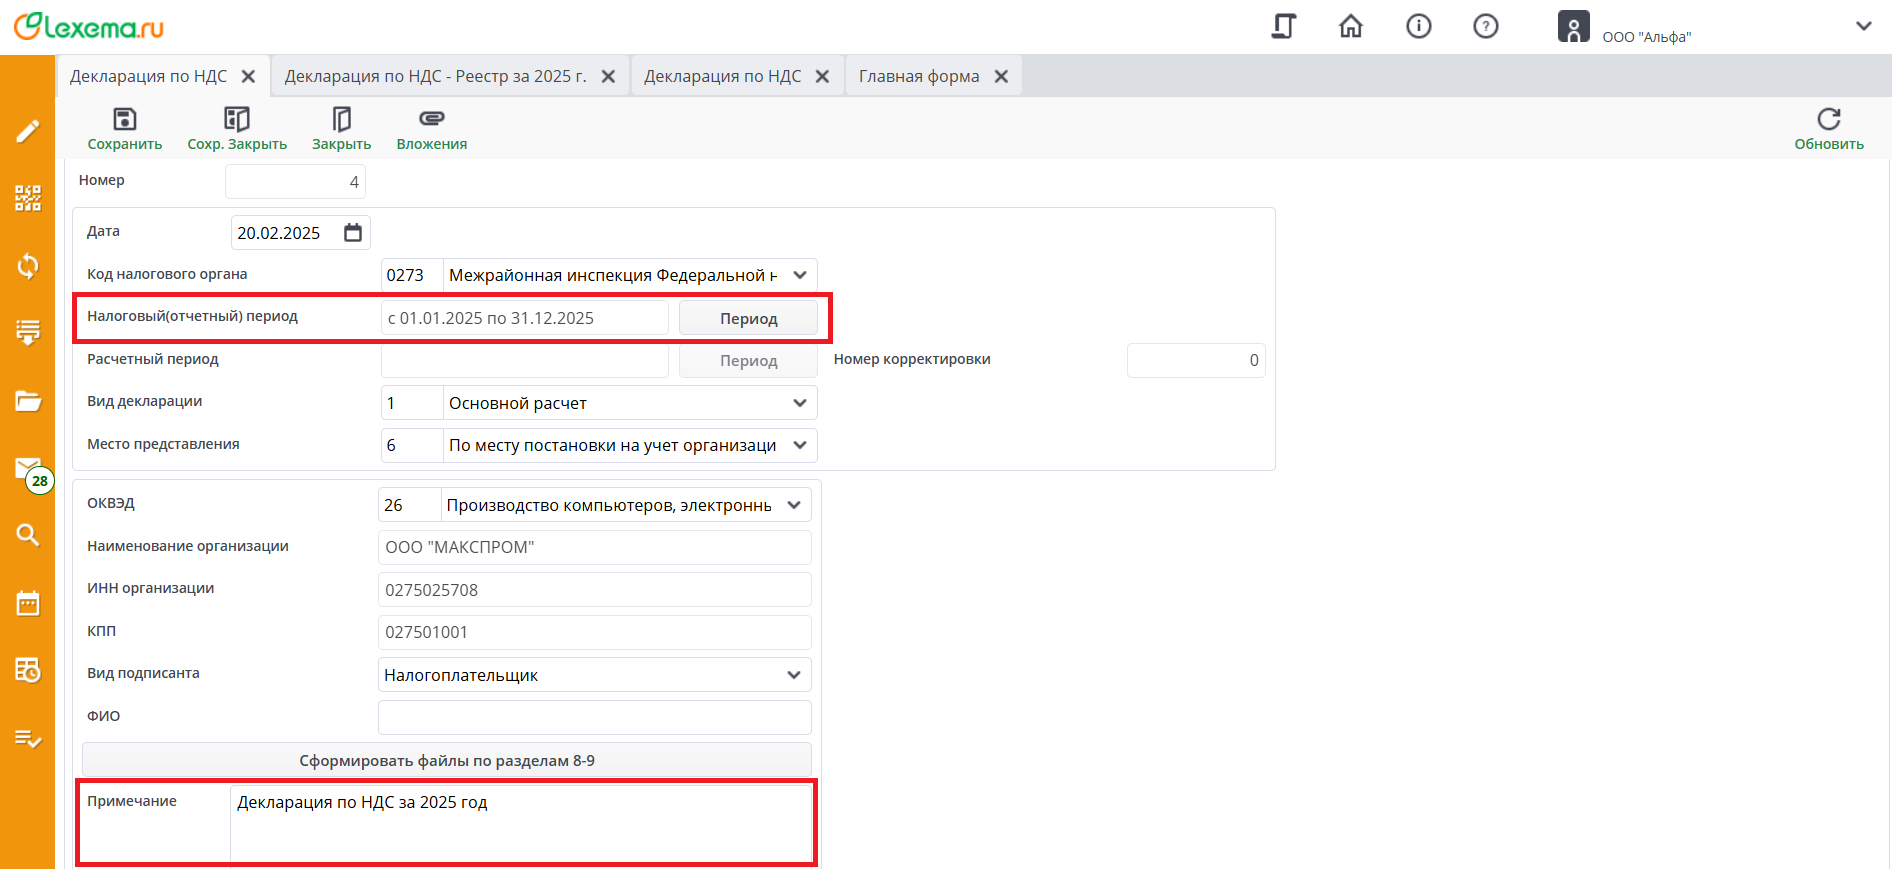Switch to Главная форма tab
Screen dimensions: 1892x869
[918, 77]
